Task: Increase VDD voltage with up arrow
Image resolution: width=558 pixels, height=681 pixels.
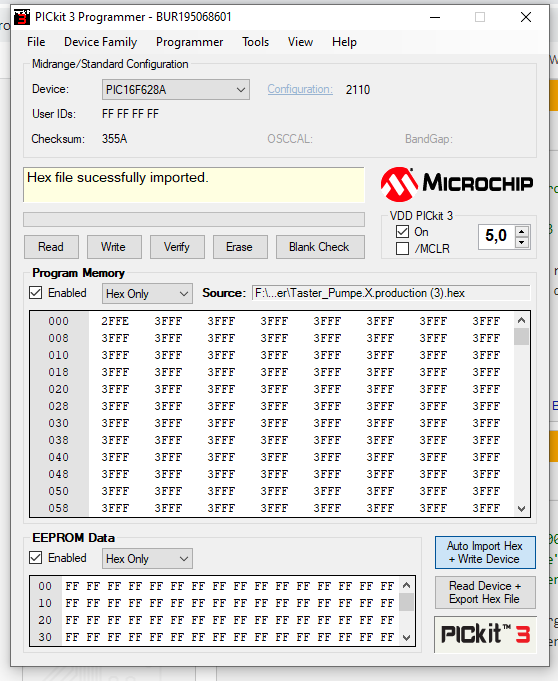Action: coord(522,231)
